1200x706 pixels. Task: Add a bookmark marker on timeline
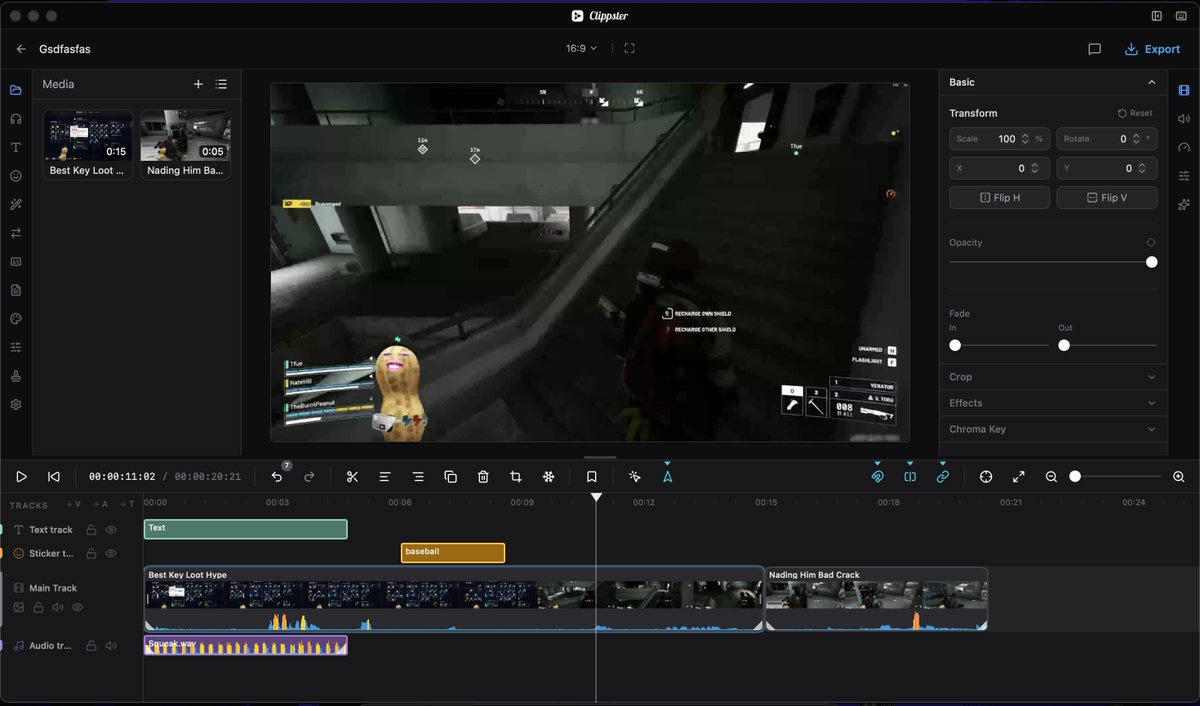point(592,477)
